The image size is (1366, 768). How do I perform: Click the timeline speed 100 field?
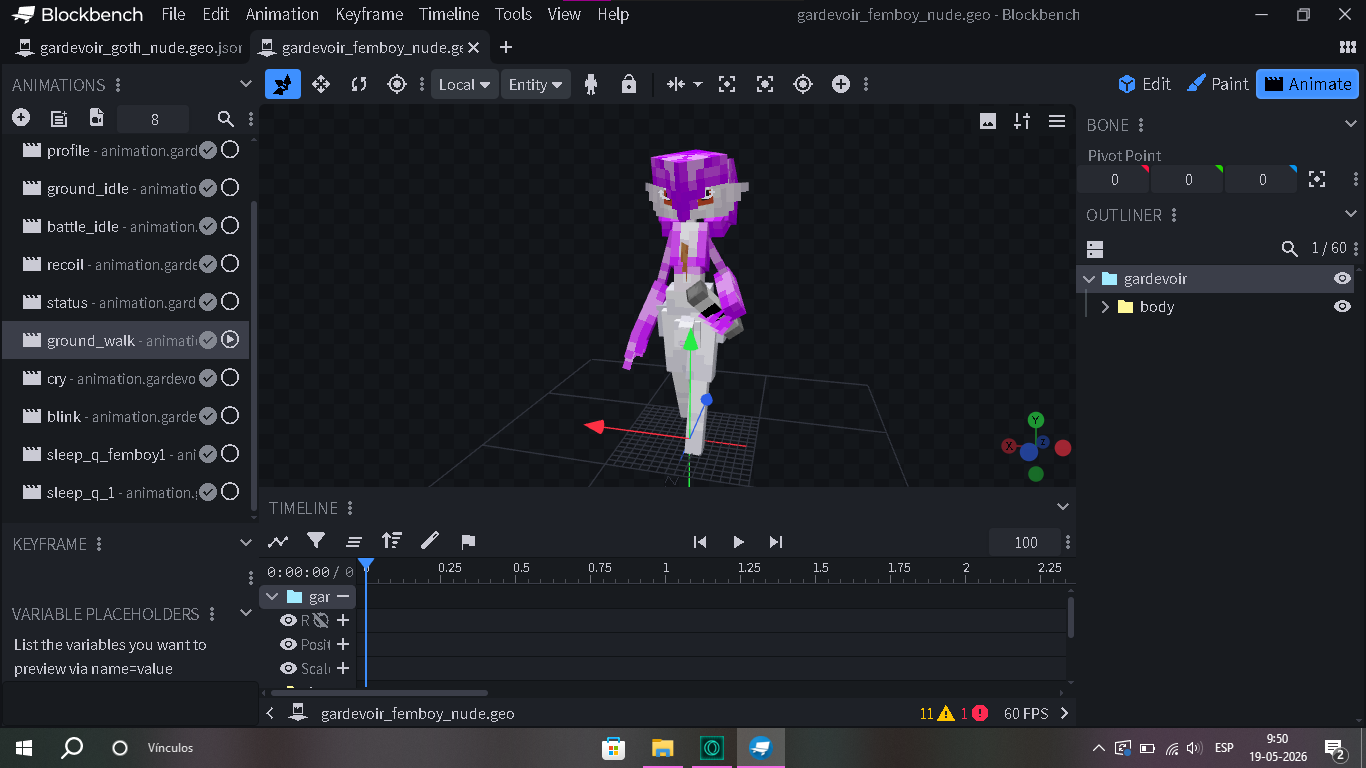[x=1025, y=542]
